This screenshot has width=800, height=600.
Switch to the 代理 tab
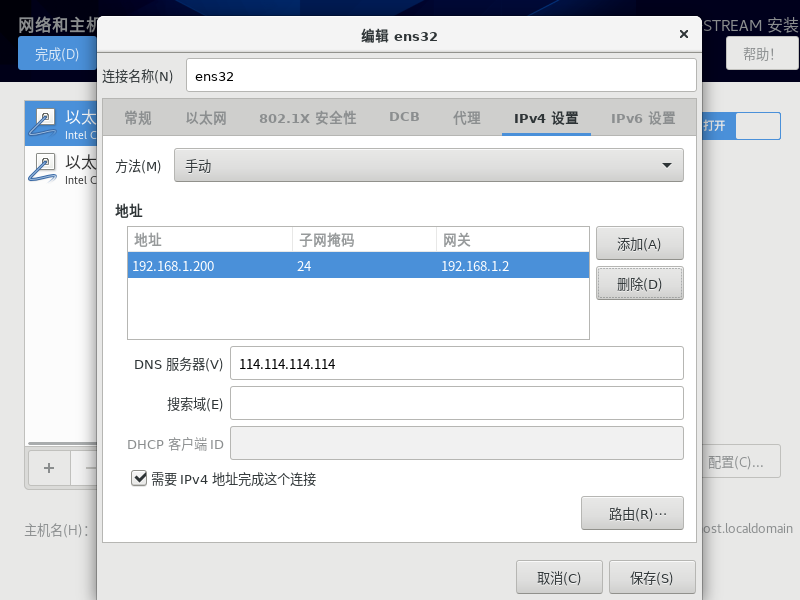[x=466, y=118]
